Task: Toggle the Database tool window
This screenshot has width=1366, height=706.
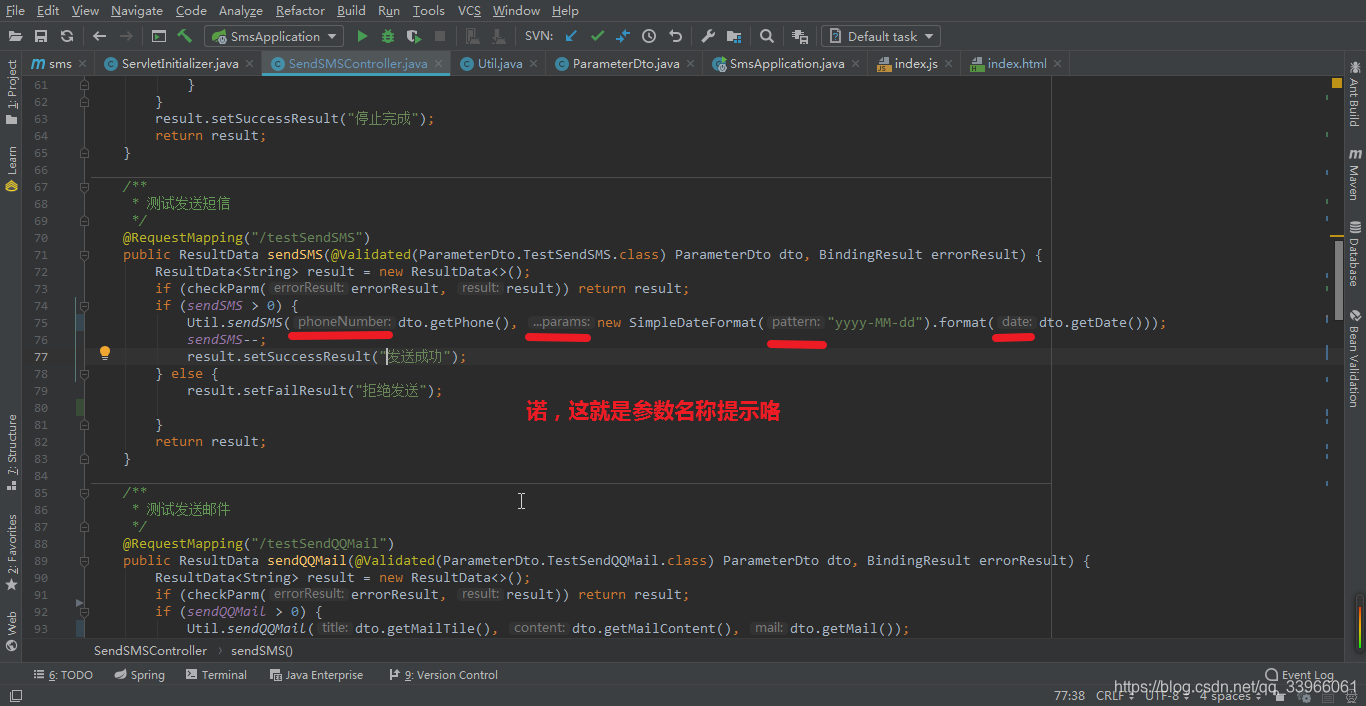Action: click(1354, 254)
